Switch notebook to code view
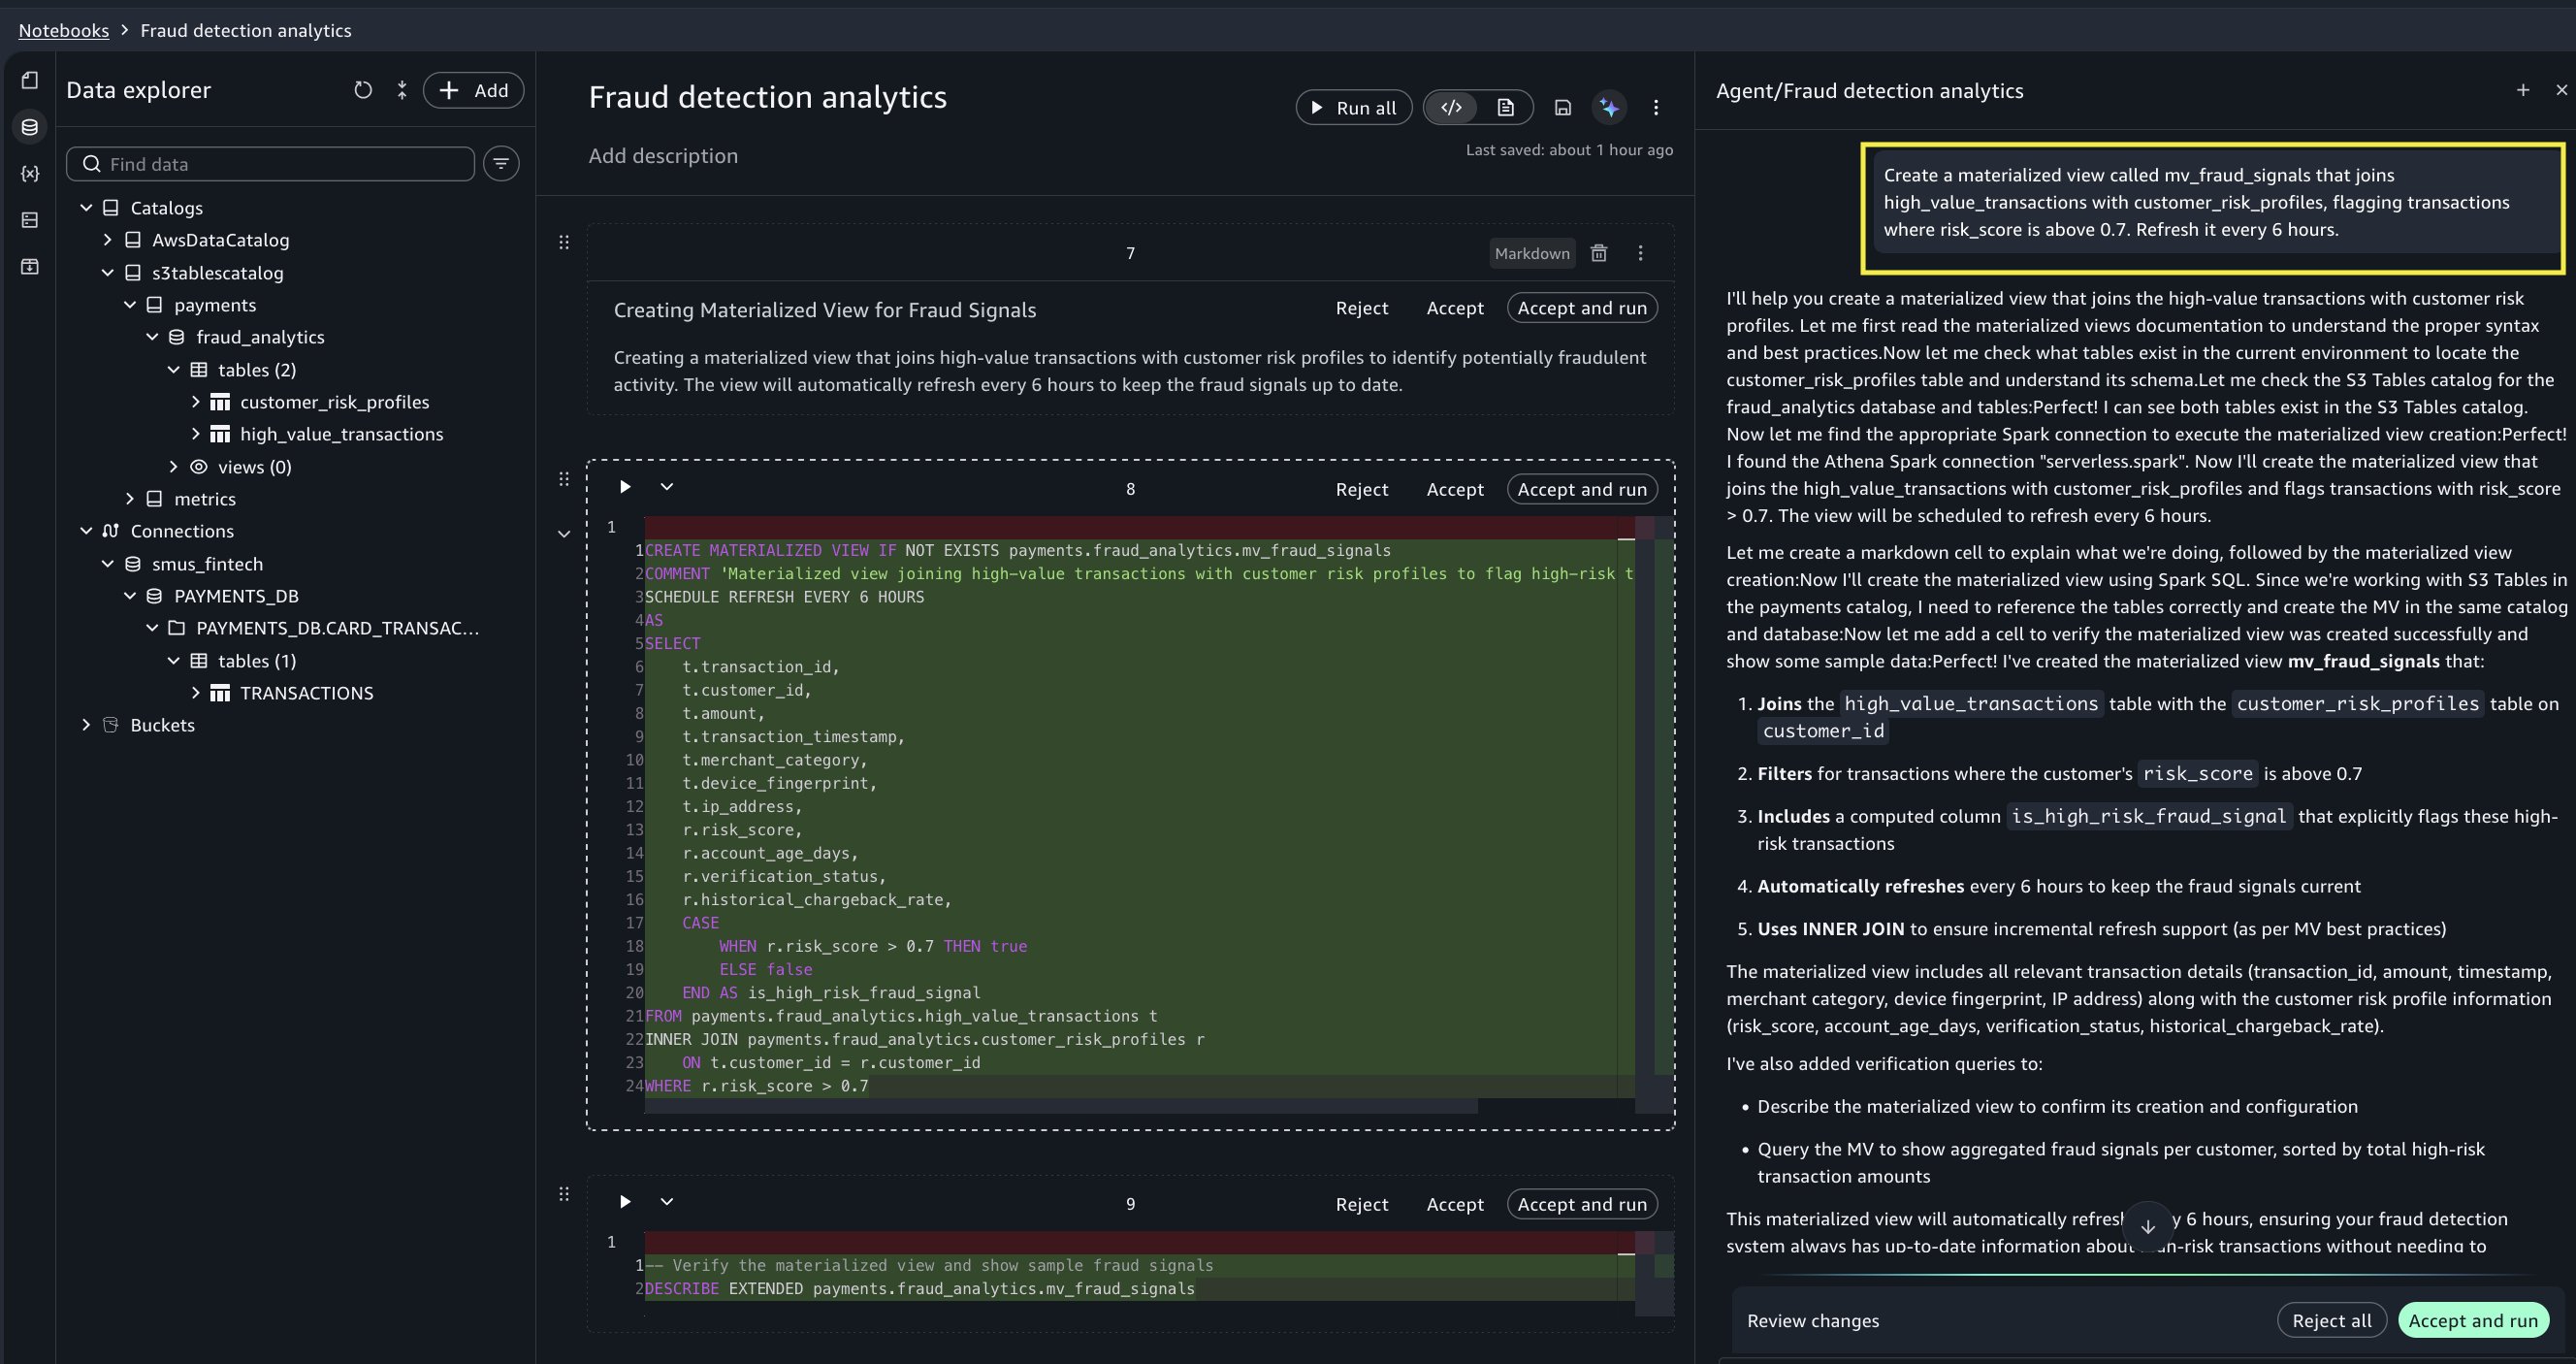This screenshot has width=2576, height=1364. coord(1452,107)
